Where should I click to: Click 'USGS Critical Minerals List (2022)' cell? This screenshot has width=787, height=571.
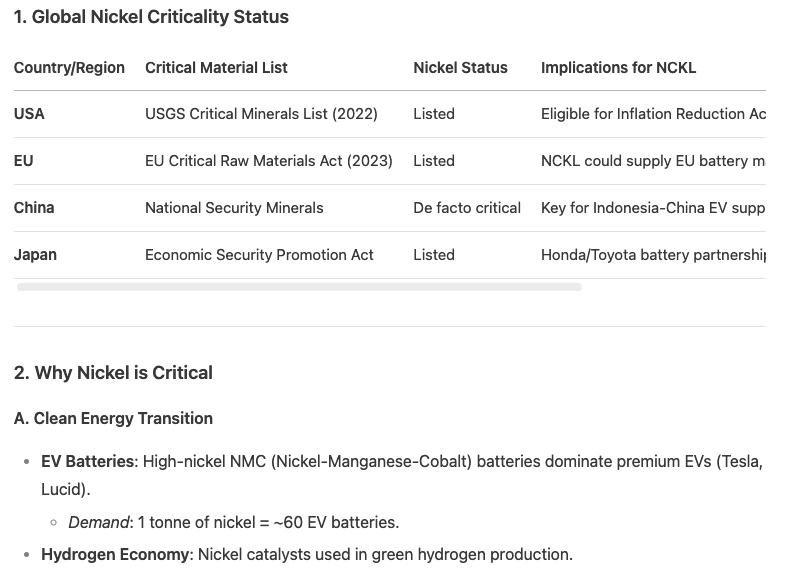pyautogui.click(x=261, y=114)
